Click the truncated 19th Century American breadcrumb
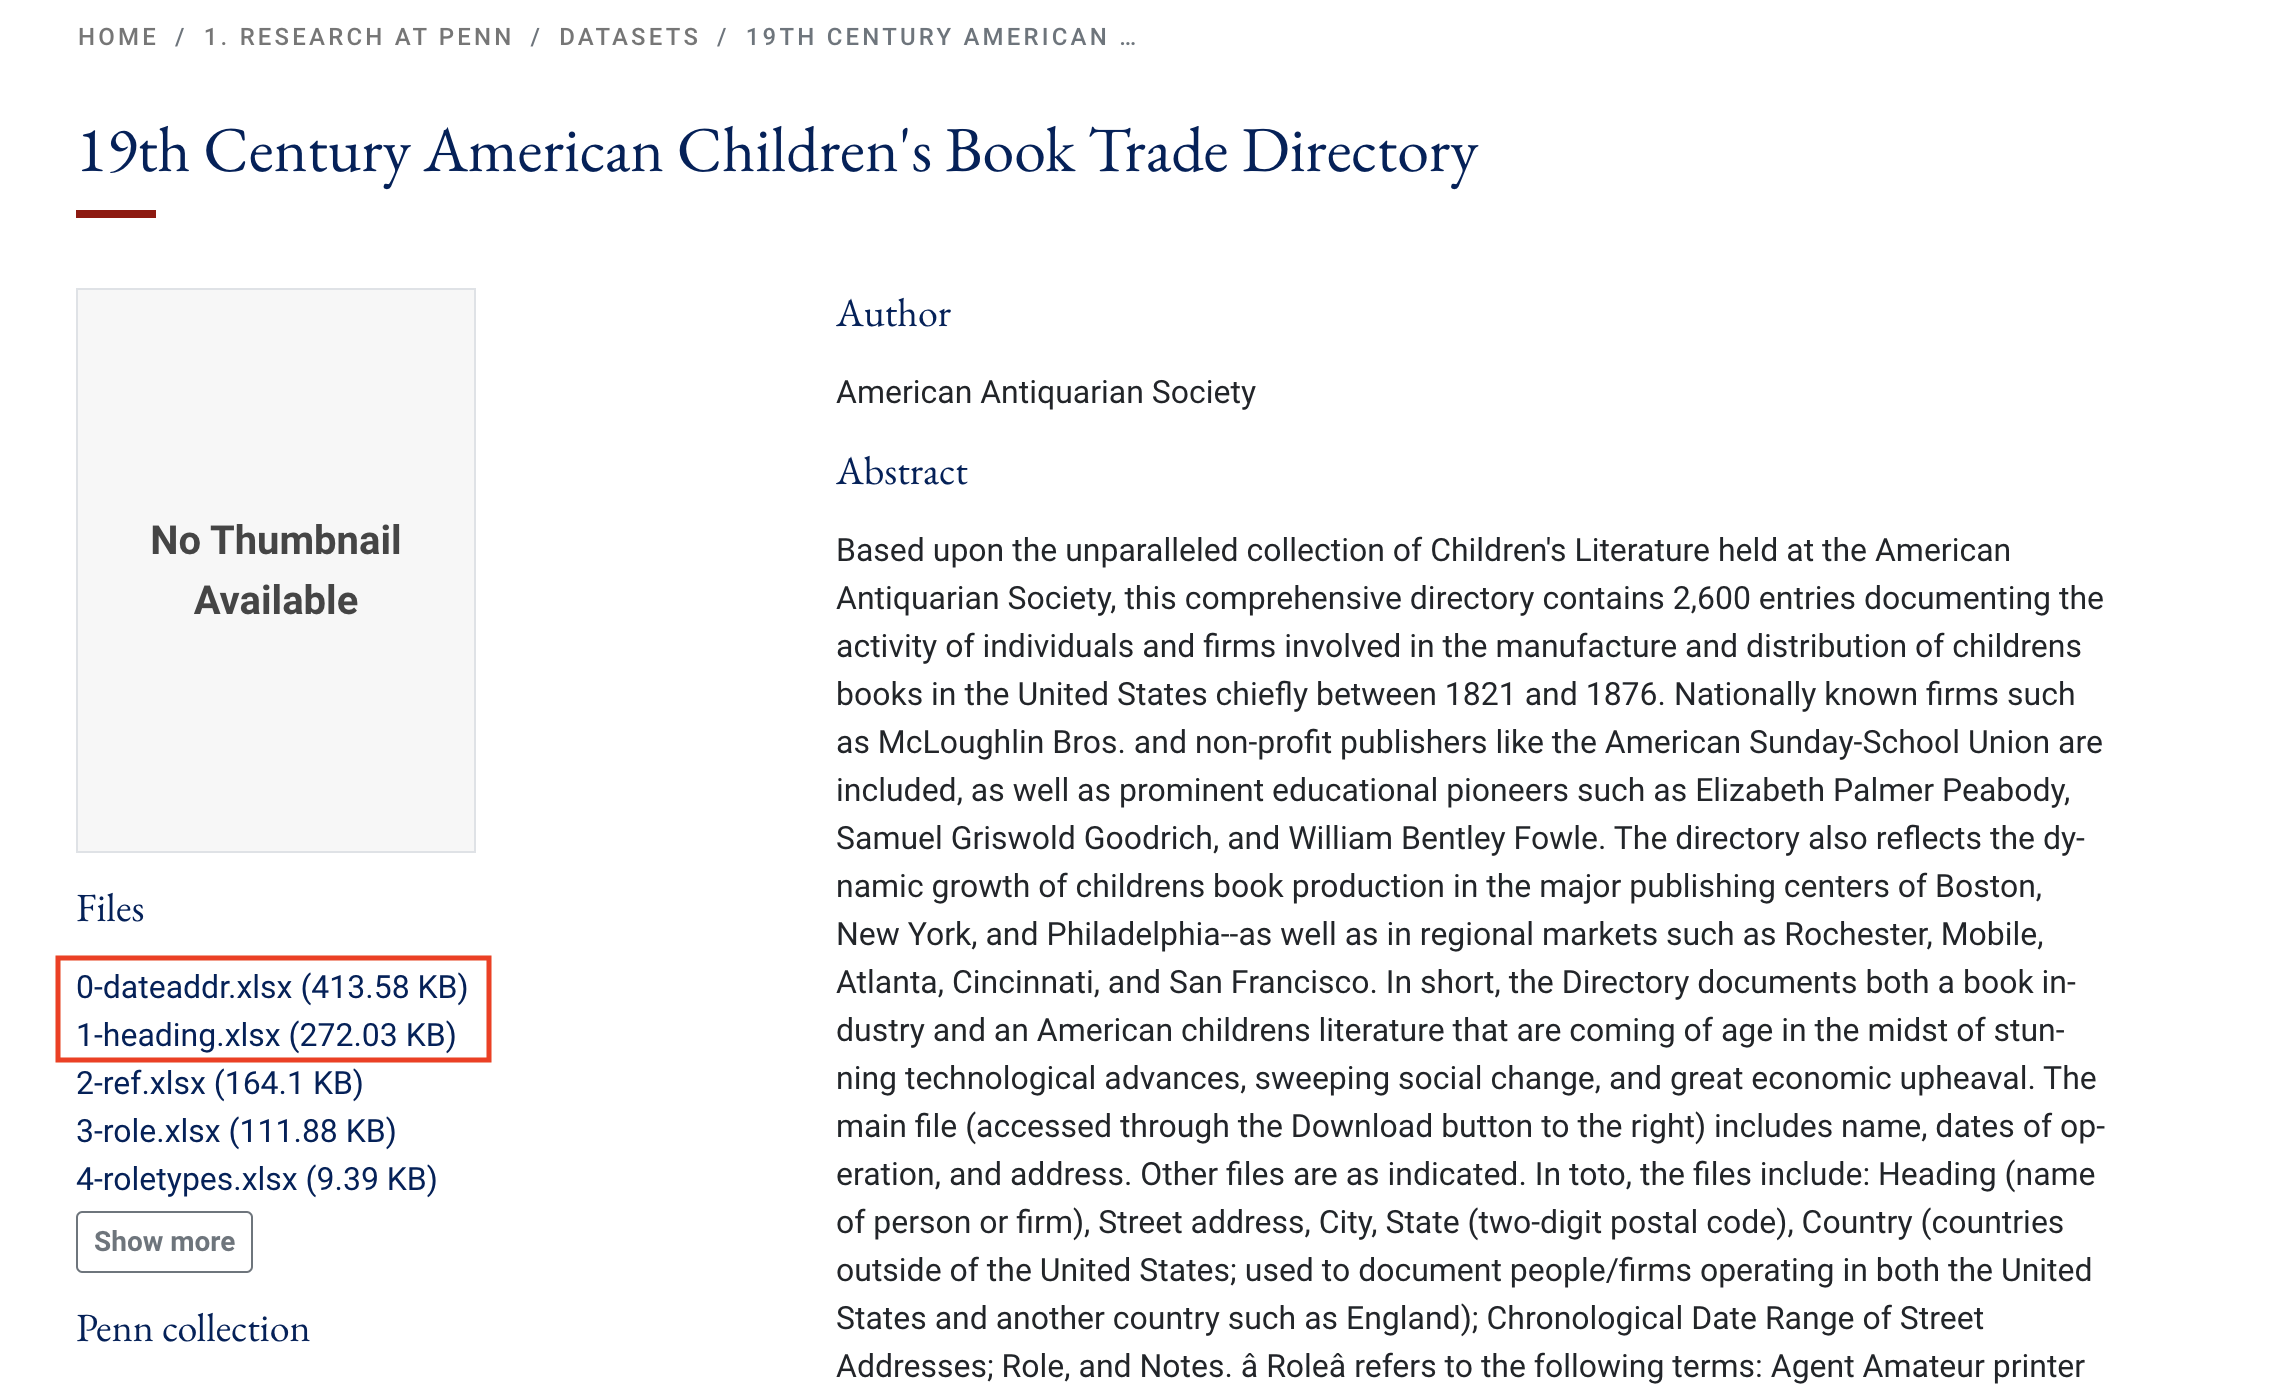The image size is (2286, 1392). pyautogui.click(x=940, y=37)
